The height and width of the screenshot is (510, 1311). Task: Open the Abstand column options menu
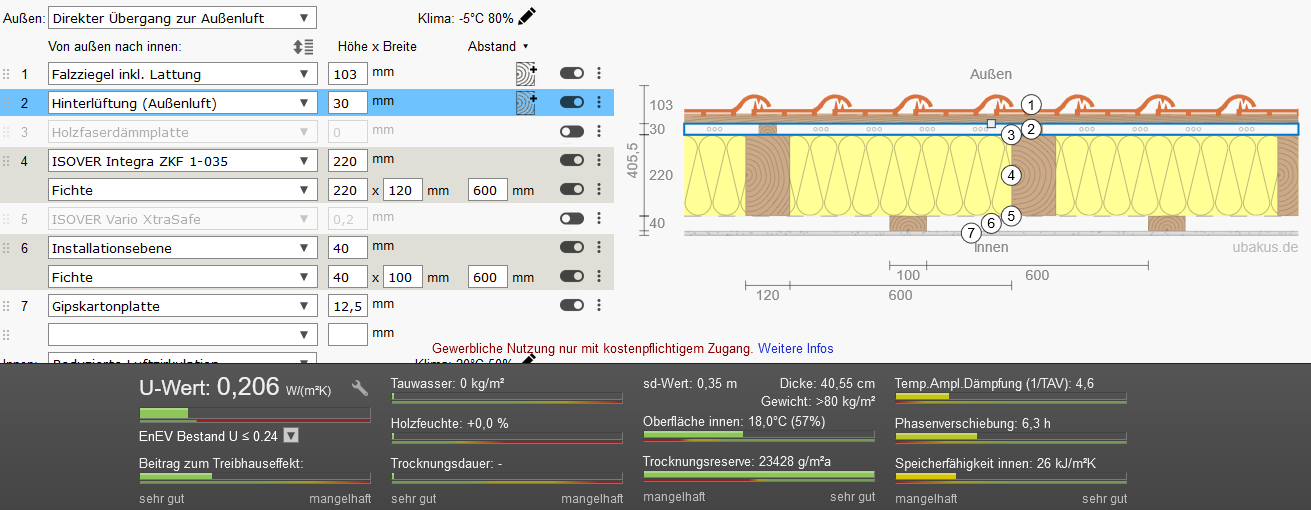click(x=525, y=46)
